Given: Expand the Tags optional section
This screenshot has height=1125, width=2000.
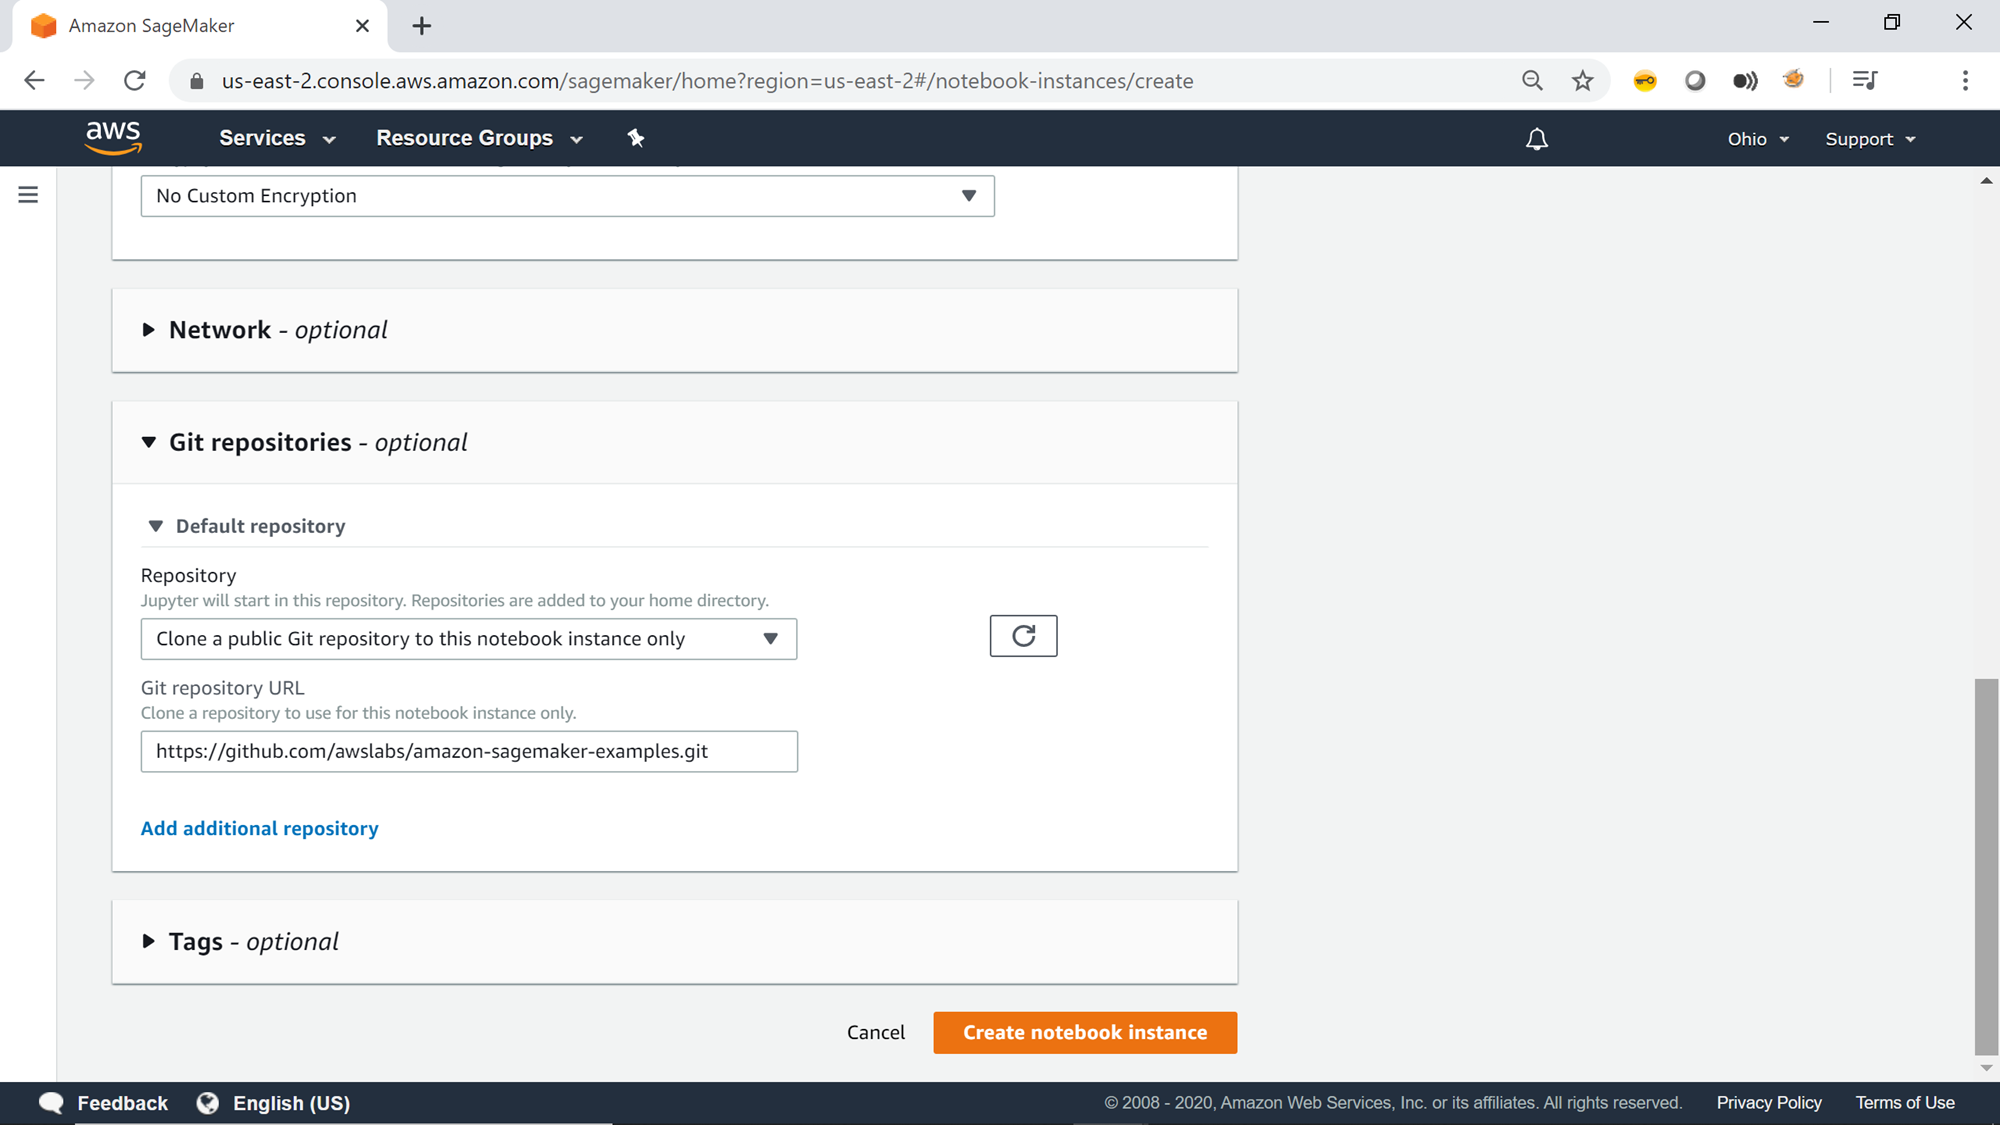Looking at the screenshot, I should 148,941.
